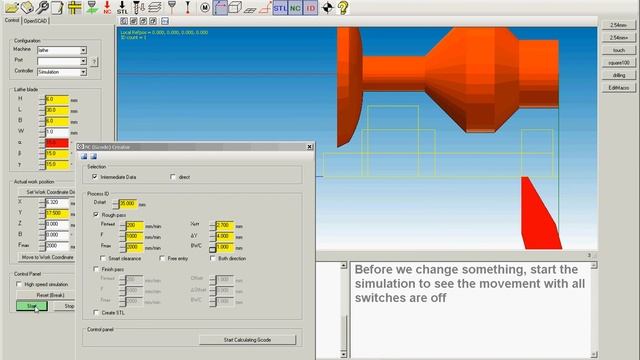This screenshot has width=640, height=360.
Task: Click the blank document page toolbar icon
Action: 57,7
